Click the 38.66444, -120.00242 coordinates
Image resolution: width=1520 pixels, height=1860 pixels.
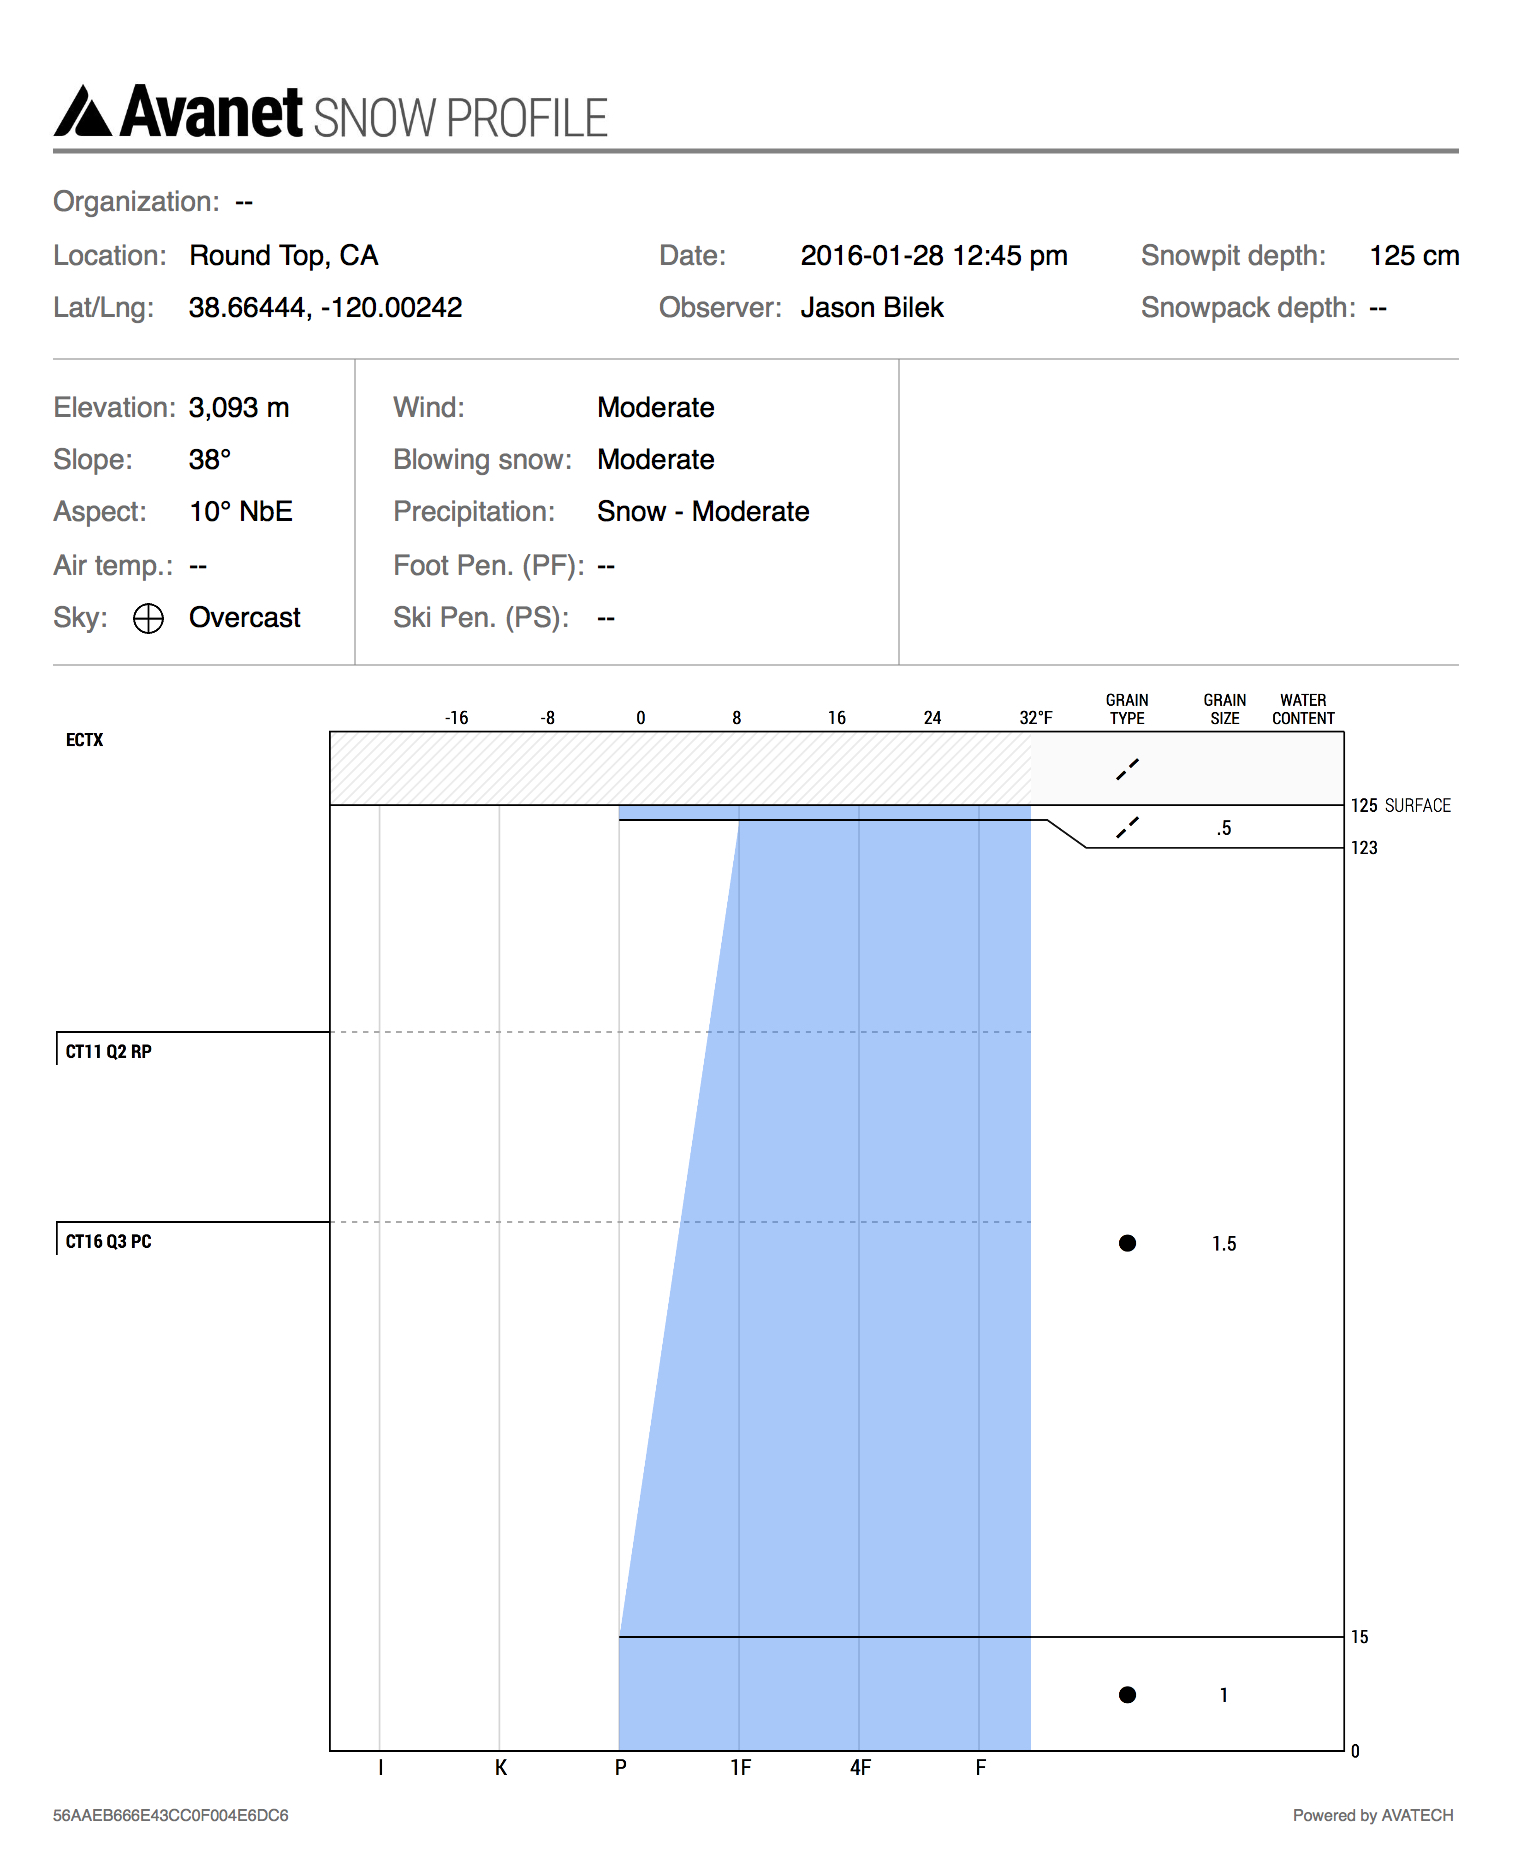click(x=325, y=308)
